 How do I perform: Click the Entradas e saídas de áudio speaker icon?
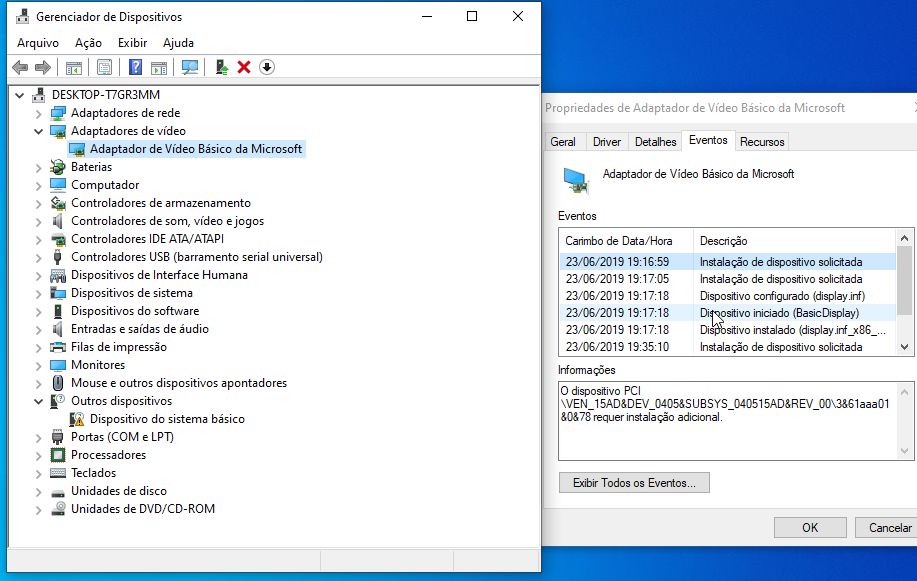click(x=57, y=329)
